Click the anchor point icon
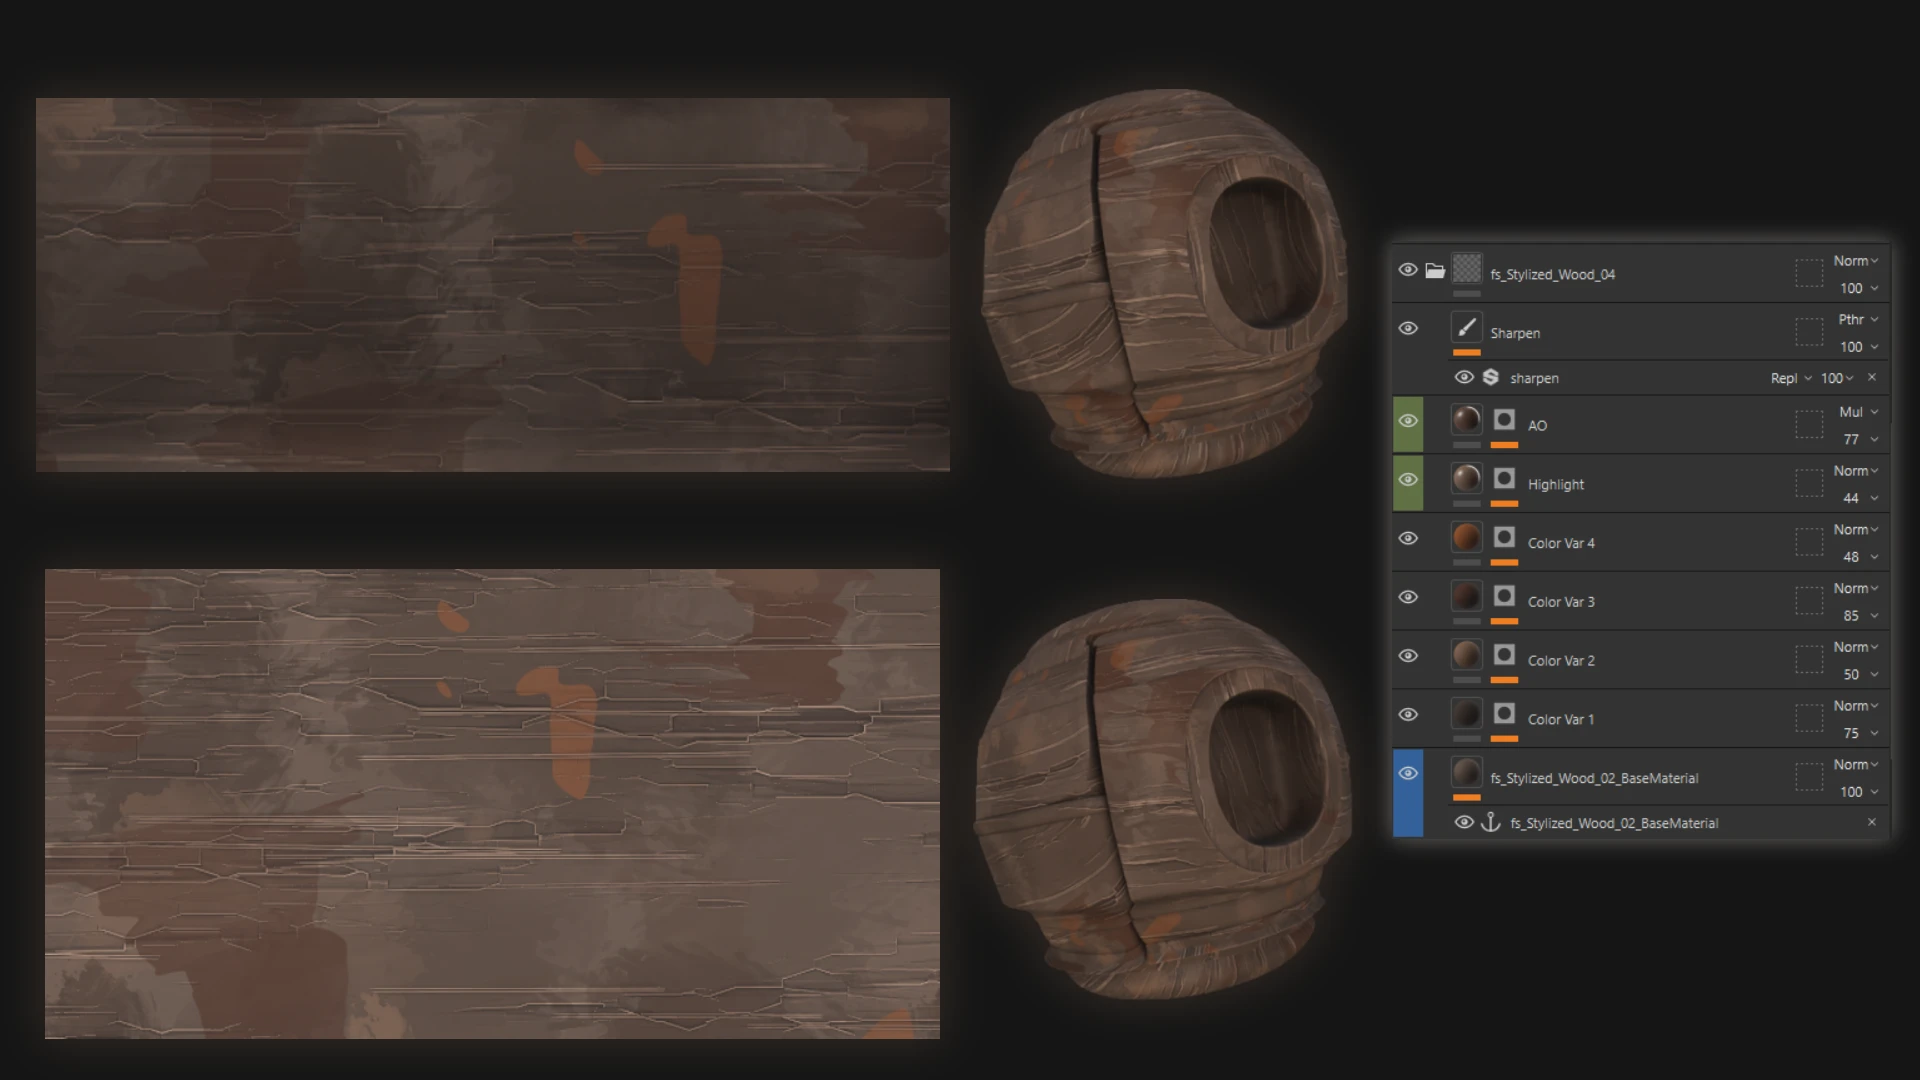 [1491, 822]
